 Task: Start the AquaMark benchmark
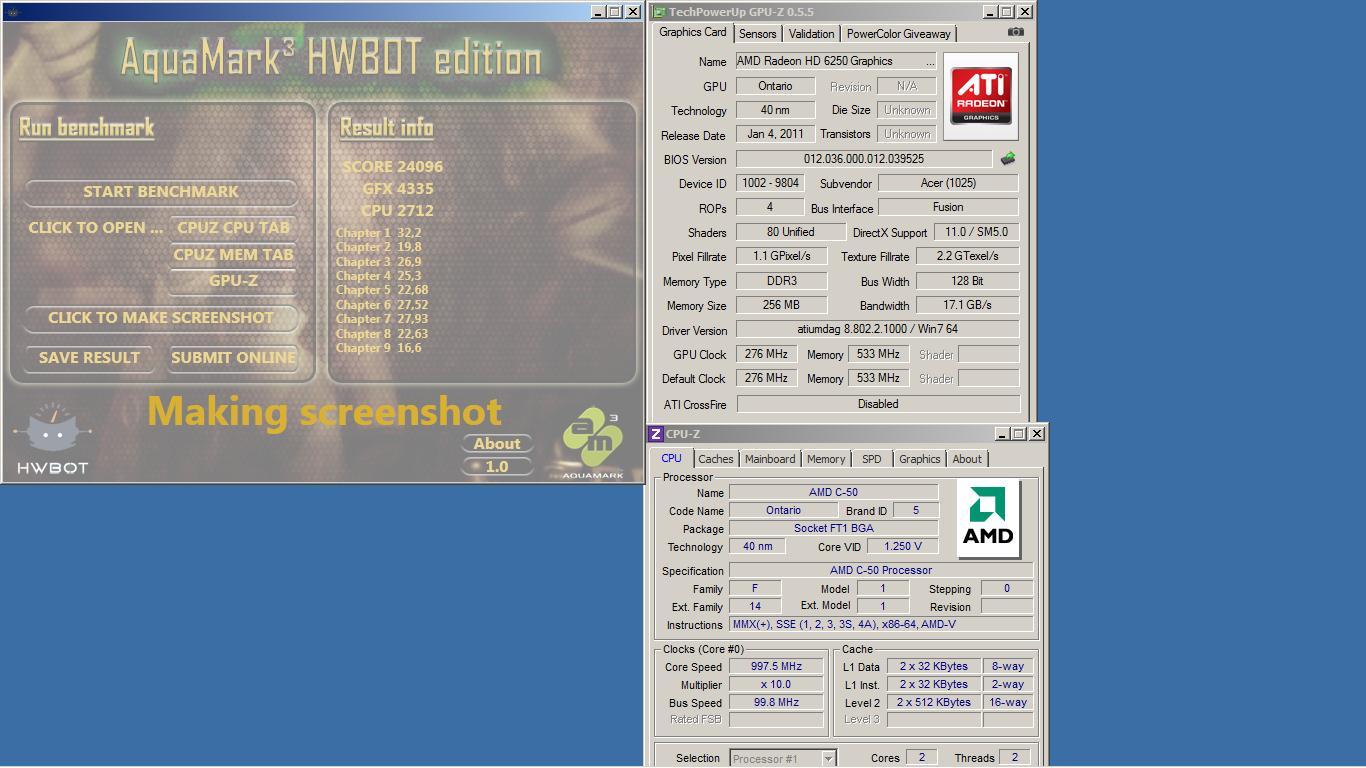(x=161, y=191)
